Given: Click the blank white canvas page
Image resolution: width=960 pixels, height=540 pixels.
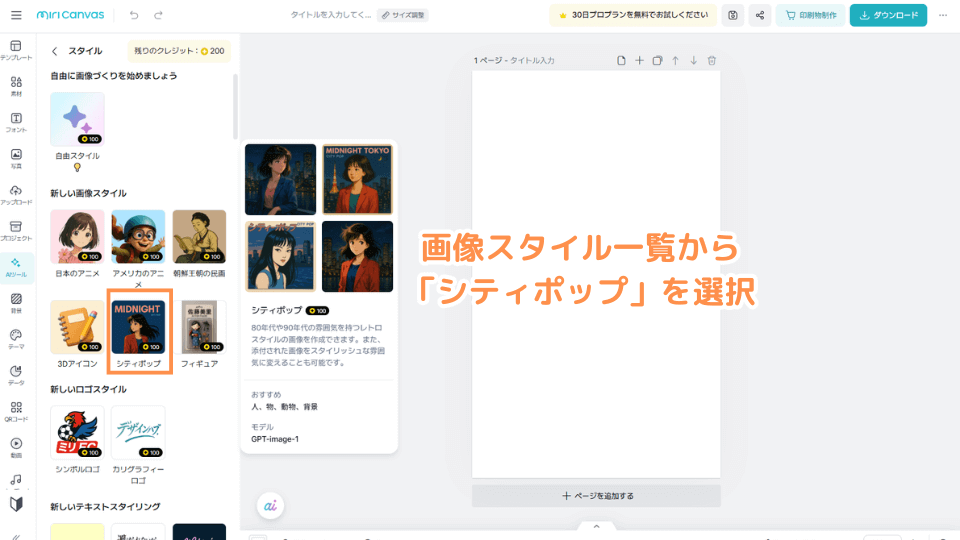Looking at the screenshot, I should (x=596, y=274).
